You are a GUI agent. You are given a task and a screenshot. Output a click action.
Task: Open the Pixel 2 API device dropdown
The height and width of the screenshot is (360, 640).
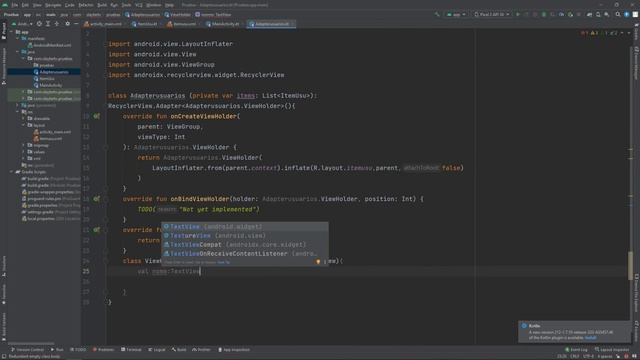[x=492, y=14]
